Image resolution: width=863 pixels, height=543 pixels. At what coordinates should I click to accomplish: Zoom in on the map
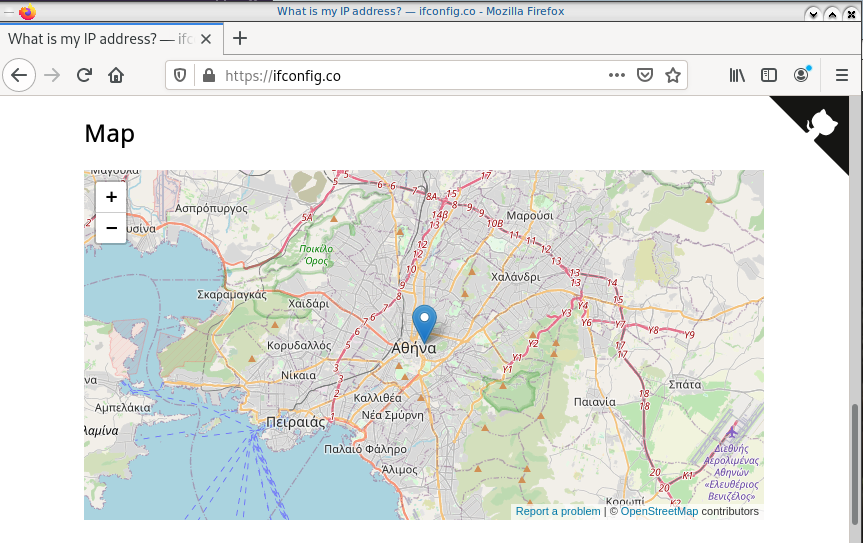[111, 198]
